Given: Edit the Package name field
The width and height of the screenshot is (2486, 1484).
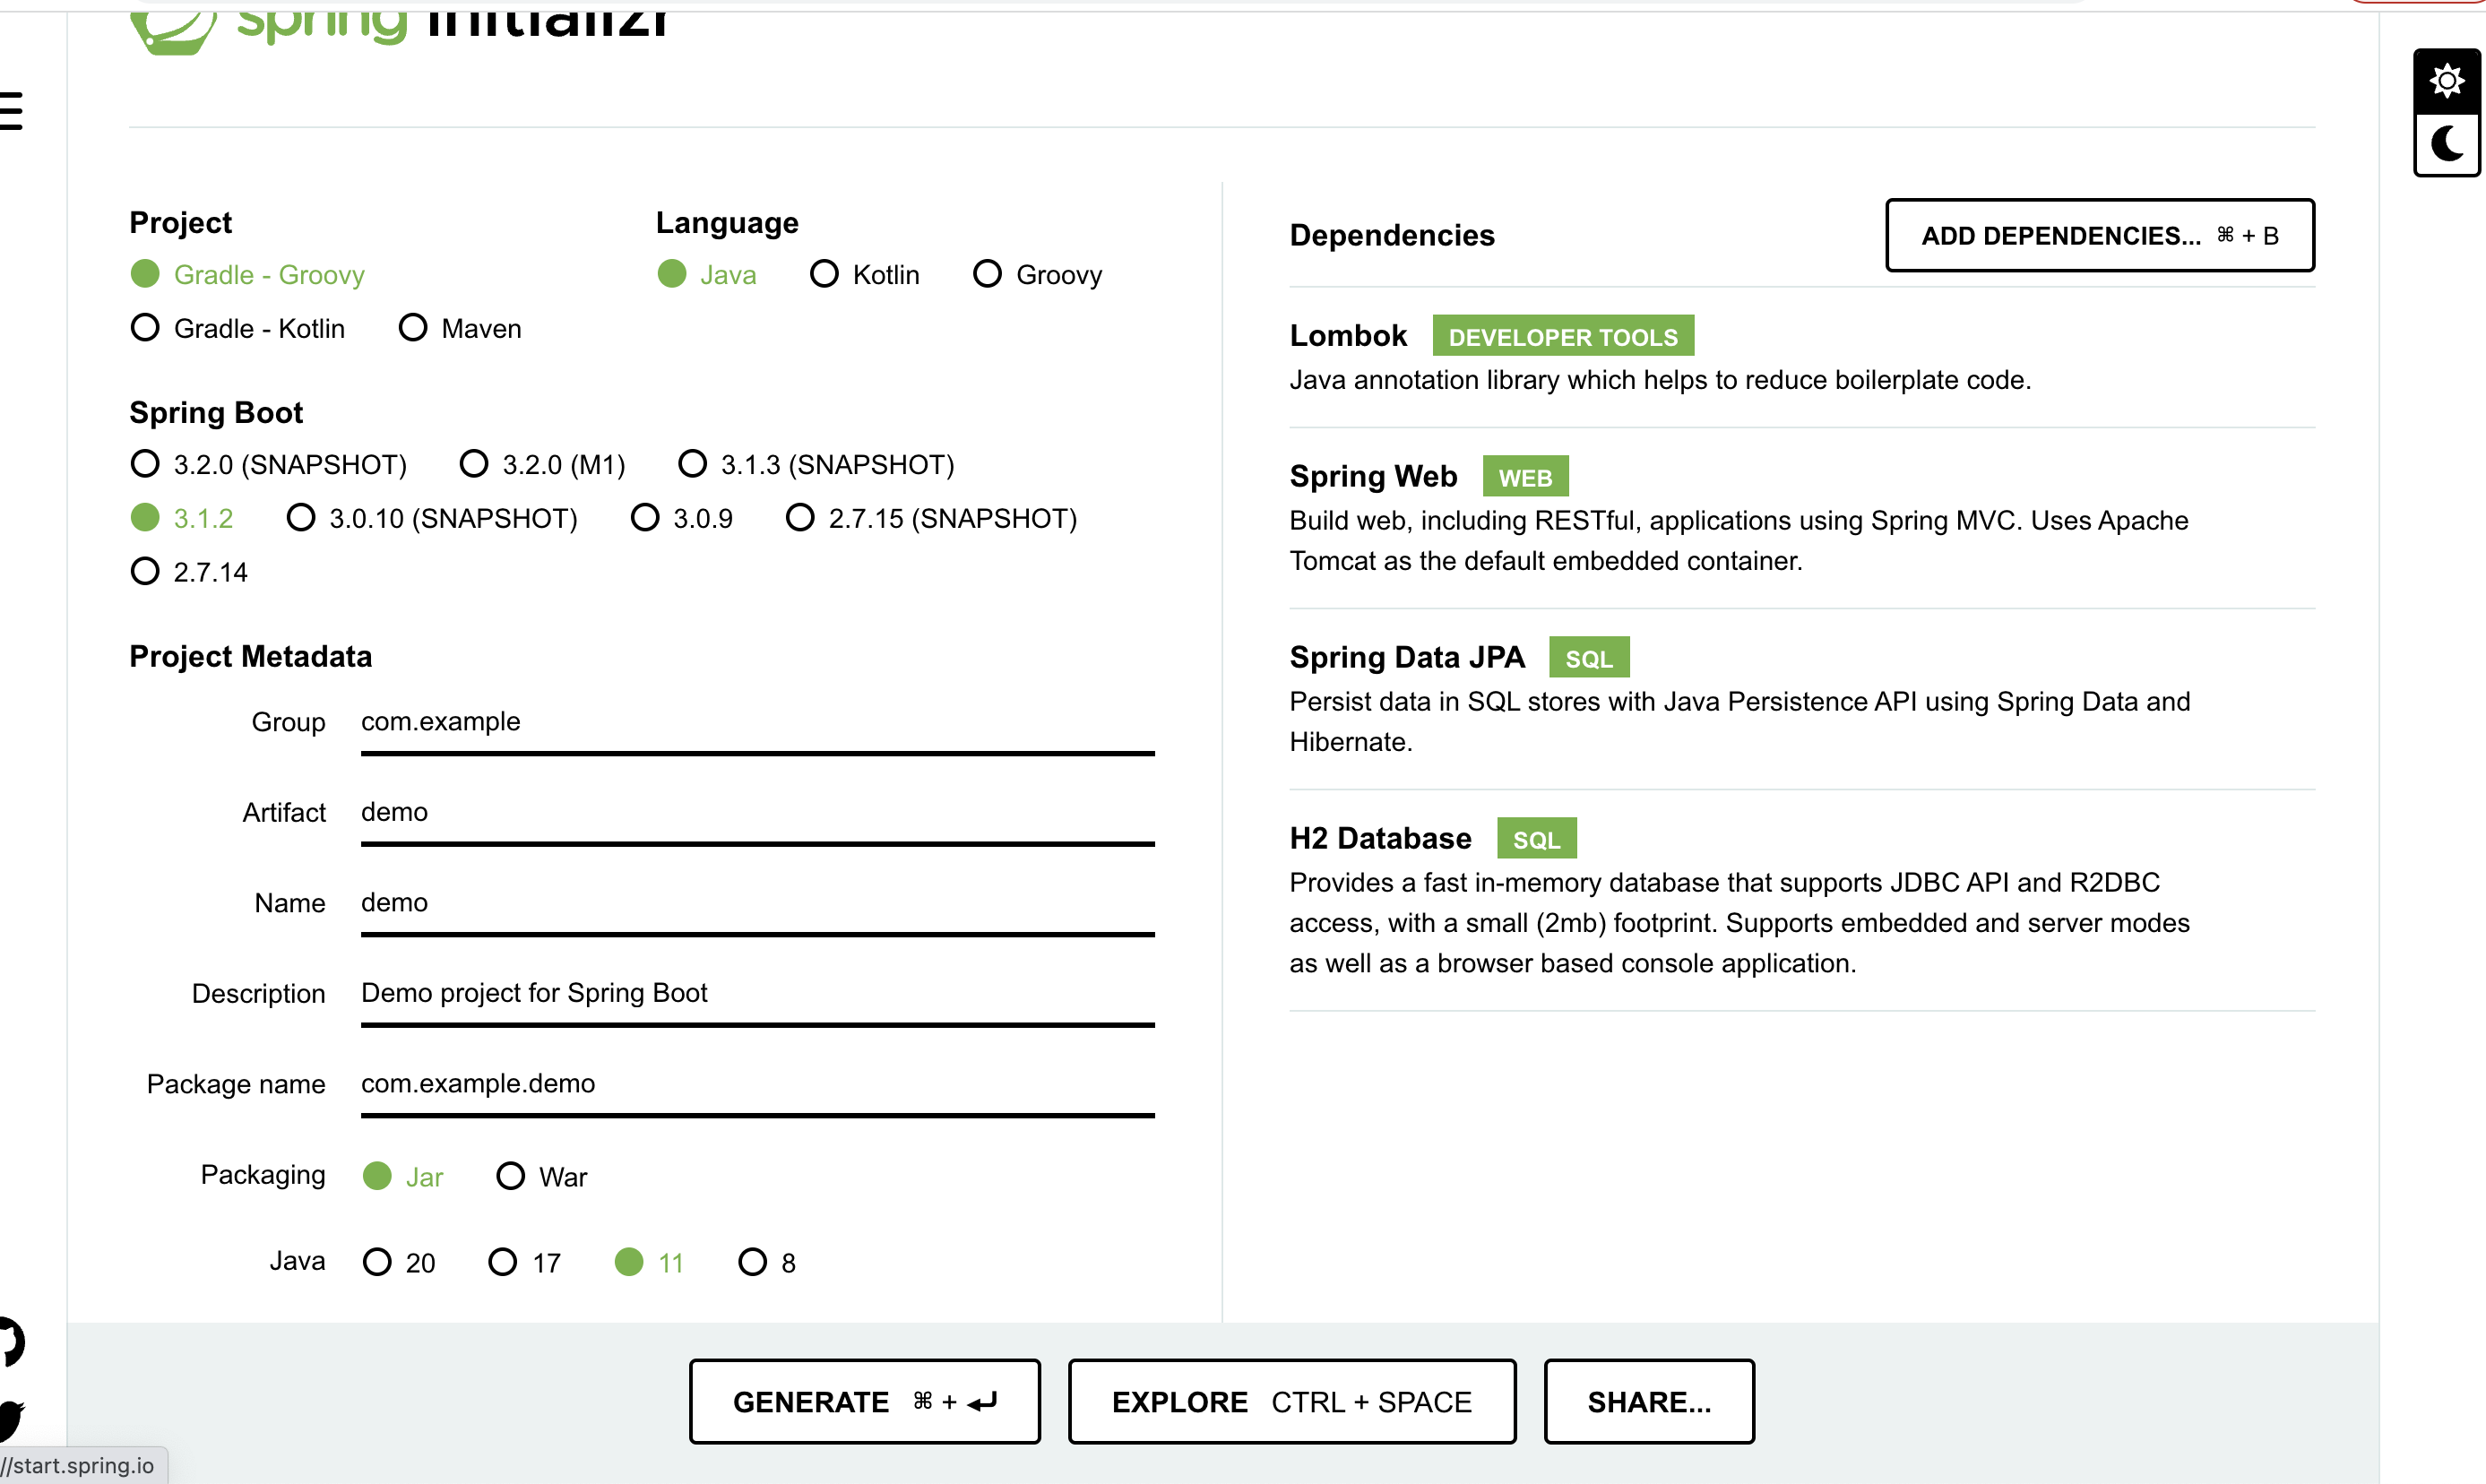Looking at the screenshot, I should 757,1084.
